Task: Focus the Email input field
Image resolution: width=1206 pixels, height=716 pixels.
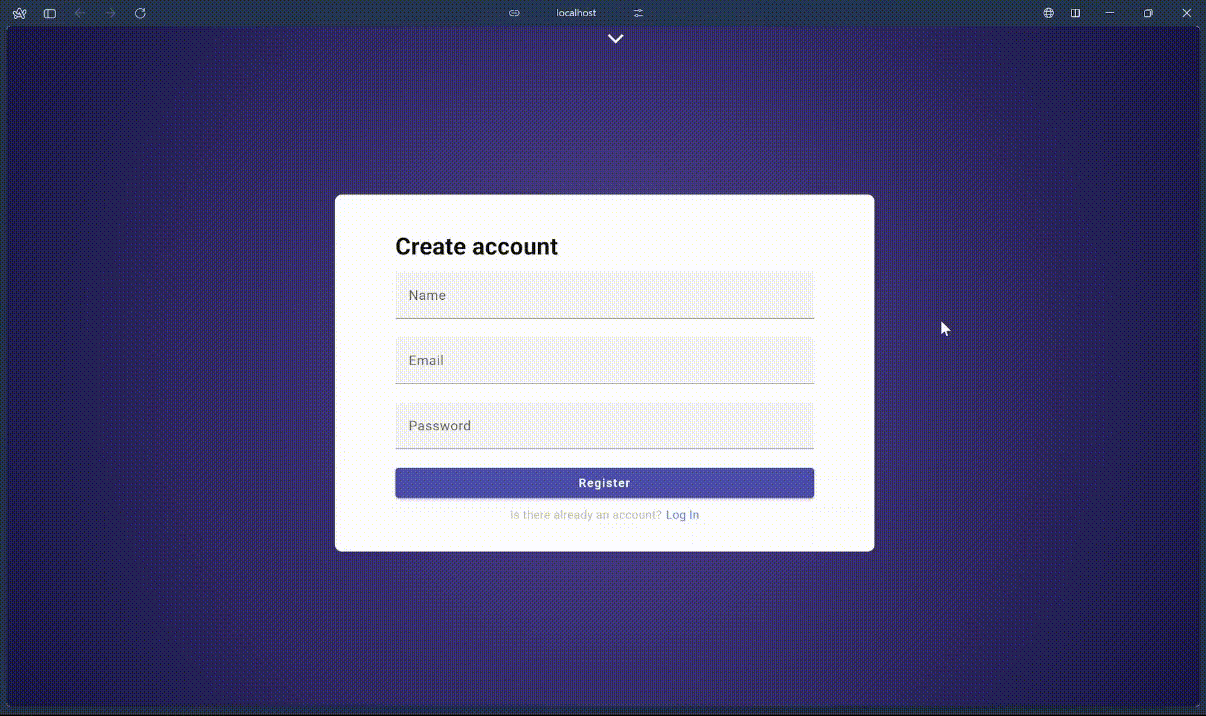Action: [x=604, y=361]
